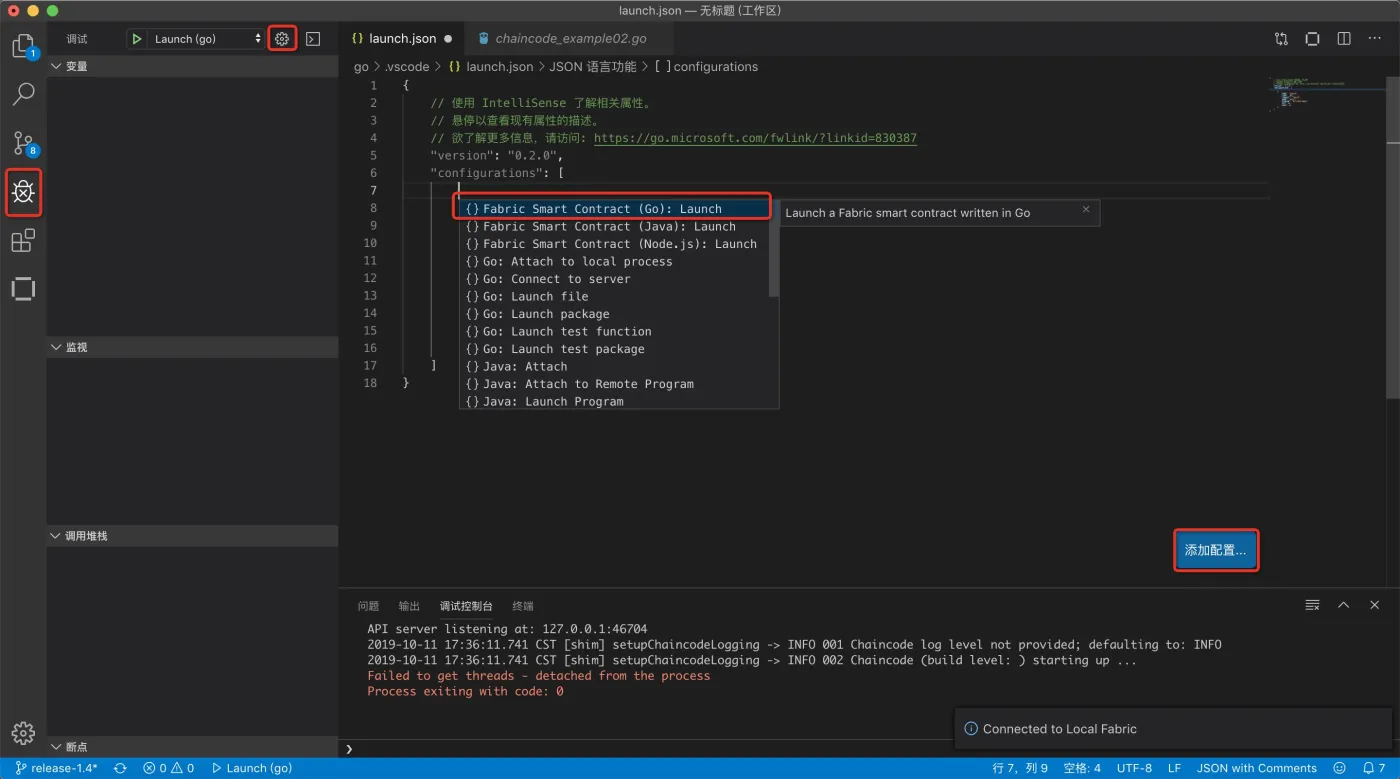Click compare changes icon in editor toolbar
The image size is (1400, 779).
[x=1281, y=39]
